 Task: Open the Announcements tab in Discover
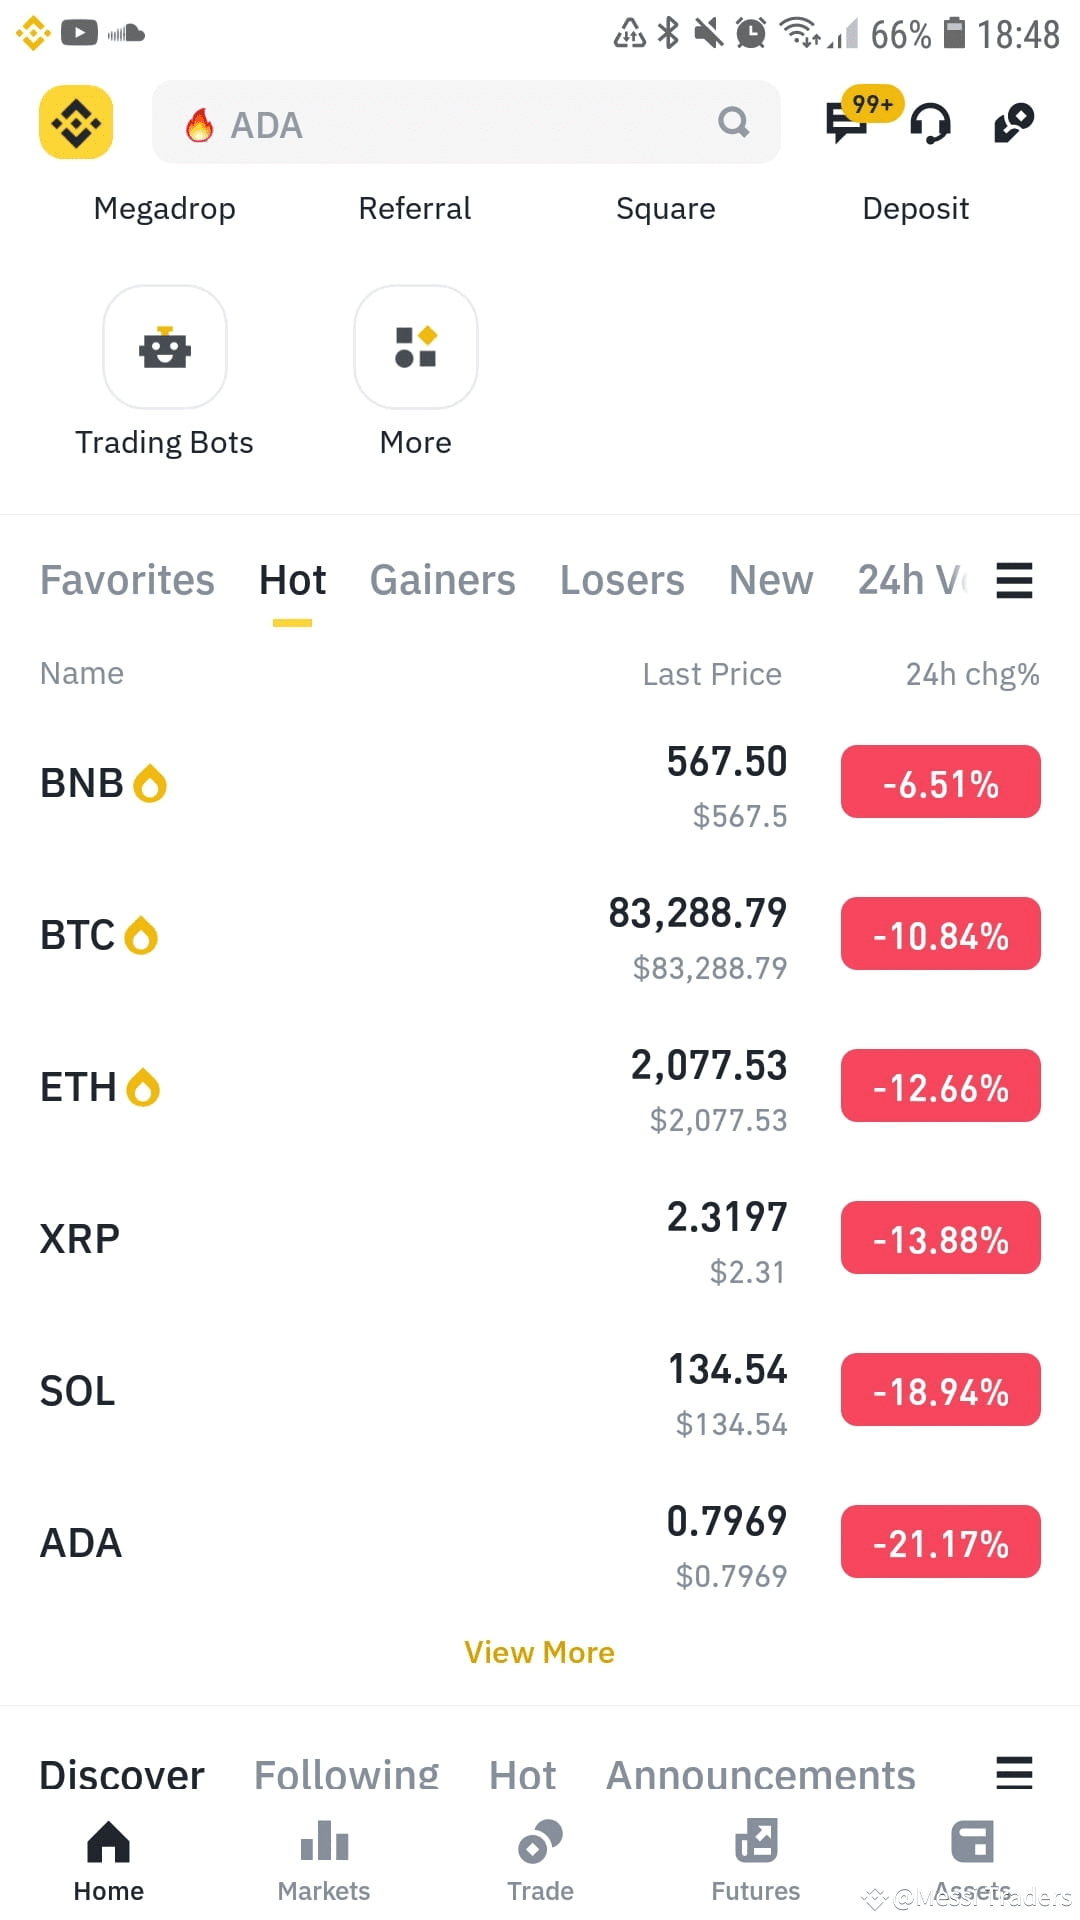[x=760, y=1775]
